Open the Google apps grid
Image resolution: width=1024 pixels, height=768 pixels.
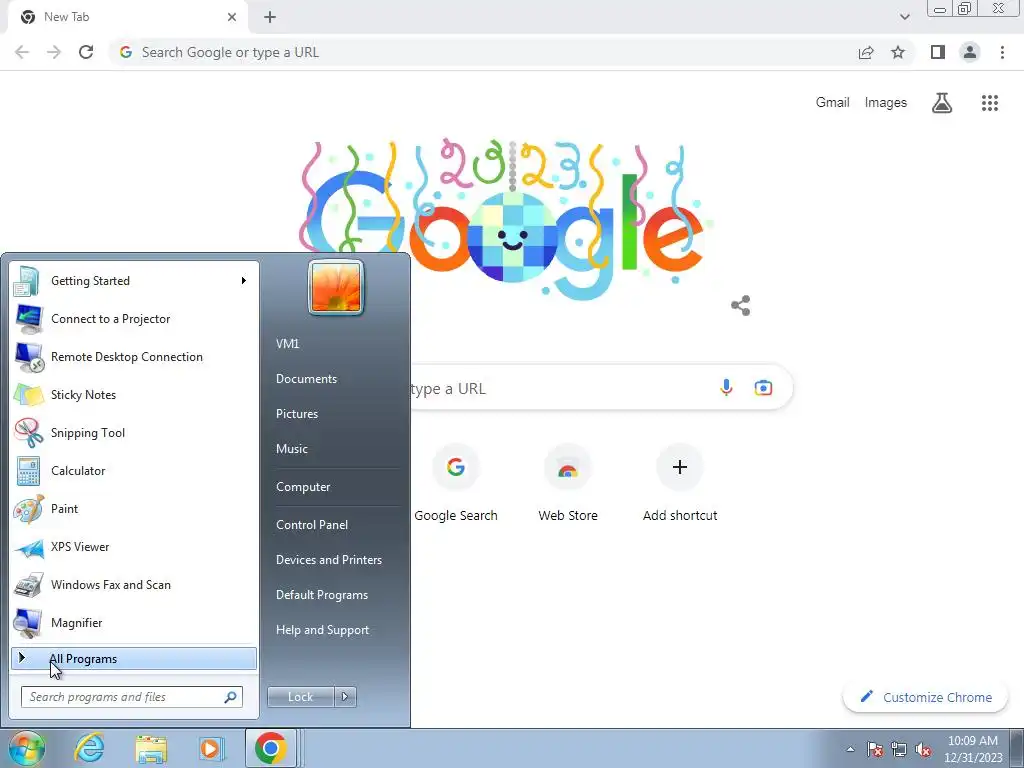[989, 103]
